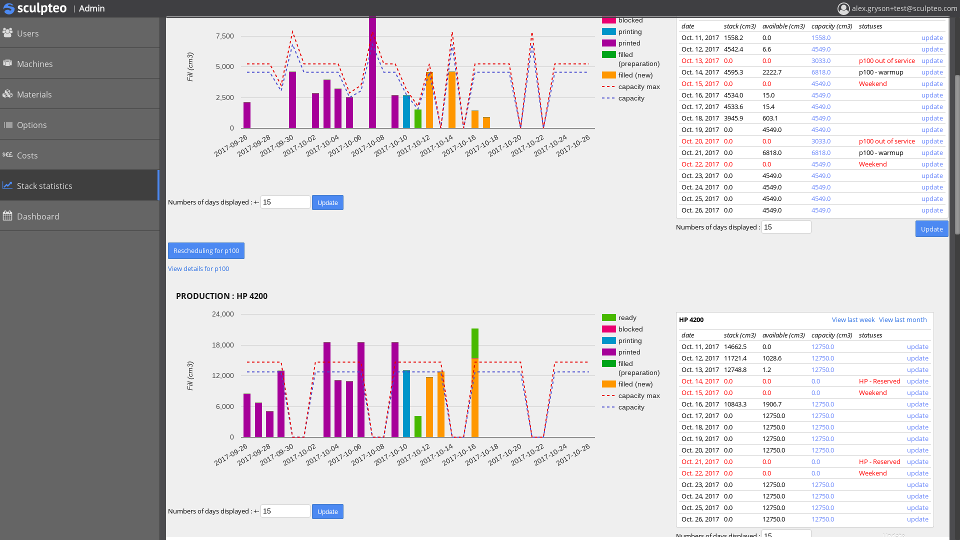Click the Dashboard calendar icon
The image size is (960, 540).
coord(7,216)
